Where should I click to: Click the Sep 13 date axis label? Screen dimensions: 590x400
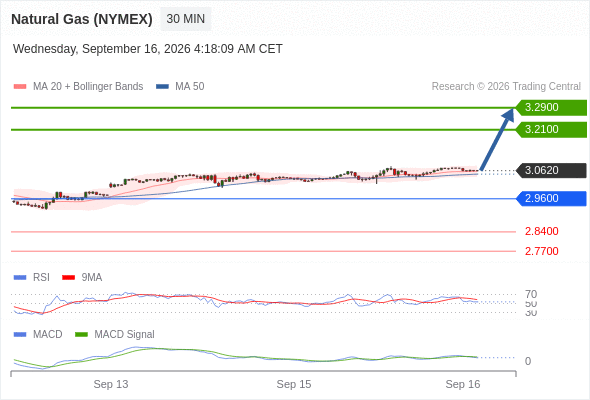(x=111, y=384)
